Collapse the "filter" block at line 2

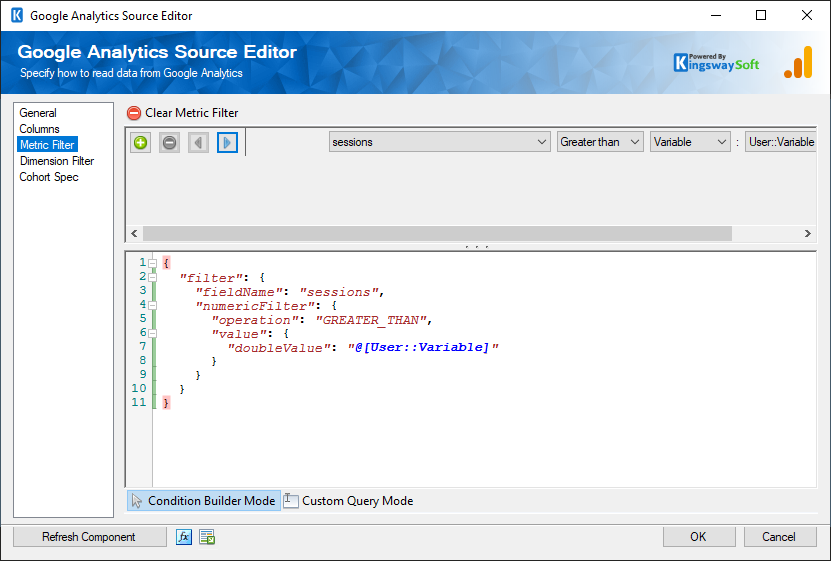(153, 277)
